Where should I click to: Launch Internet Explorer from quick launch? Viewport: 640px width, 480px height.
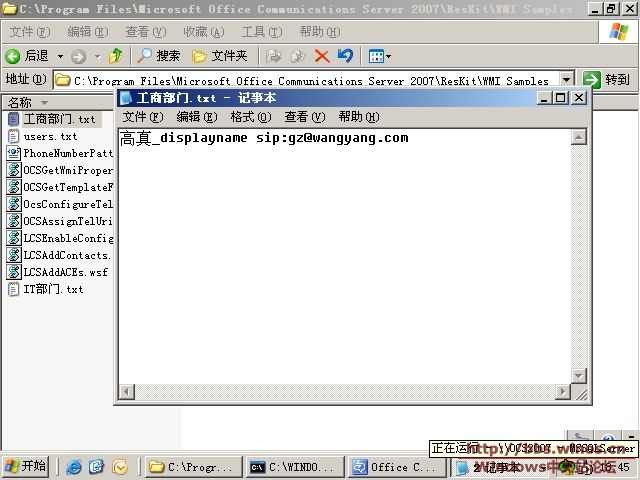[x=74, y=467]
